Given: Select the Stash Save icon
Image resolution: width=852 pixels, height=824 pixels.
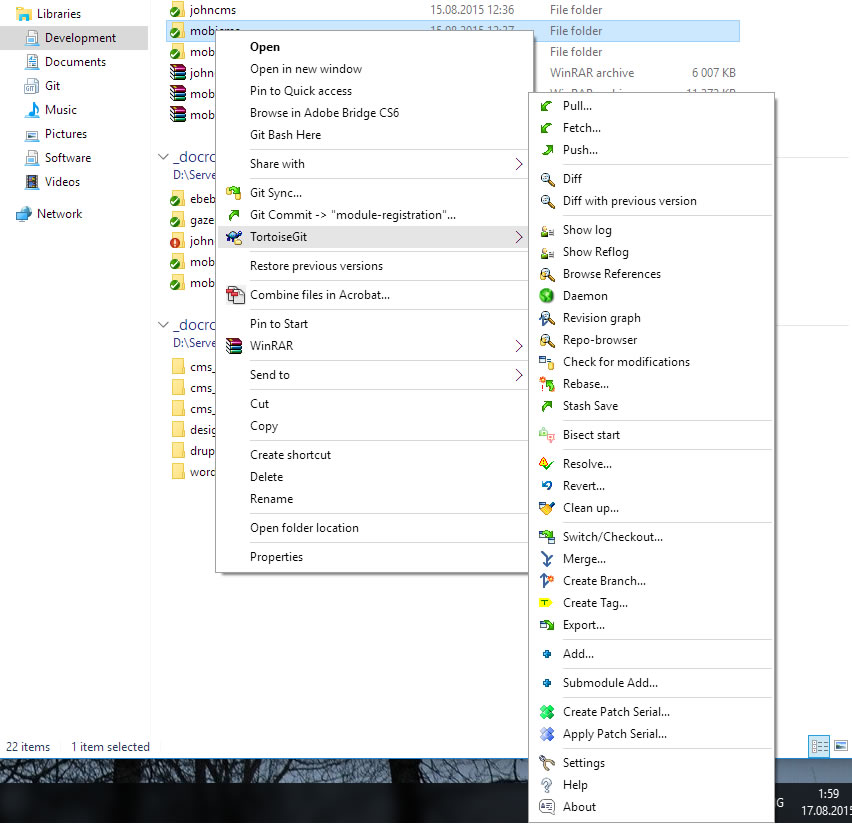Looking at the screenshot, I should click(x=546, y=406).
